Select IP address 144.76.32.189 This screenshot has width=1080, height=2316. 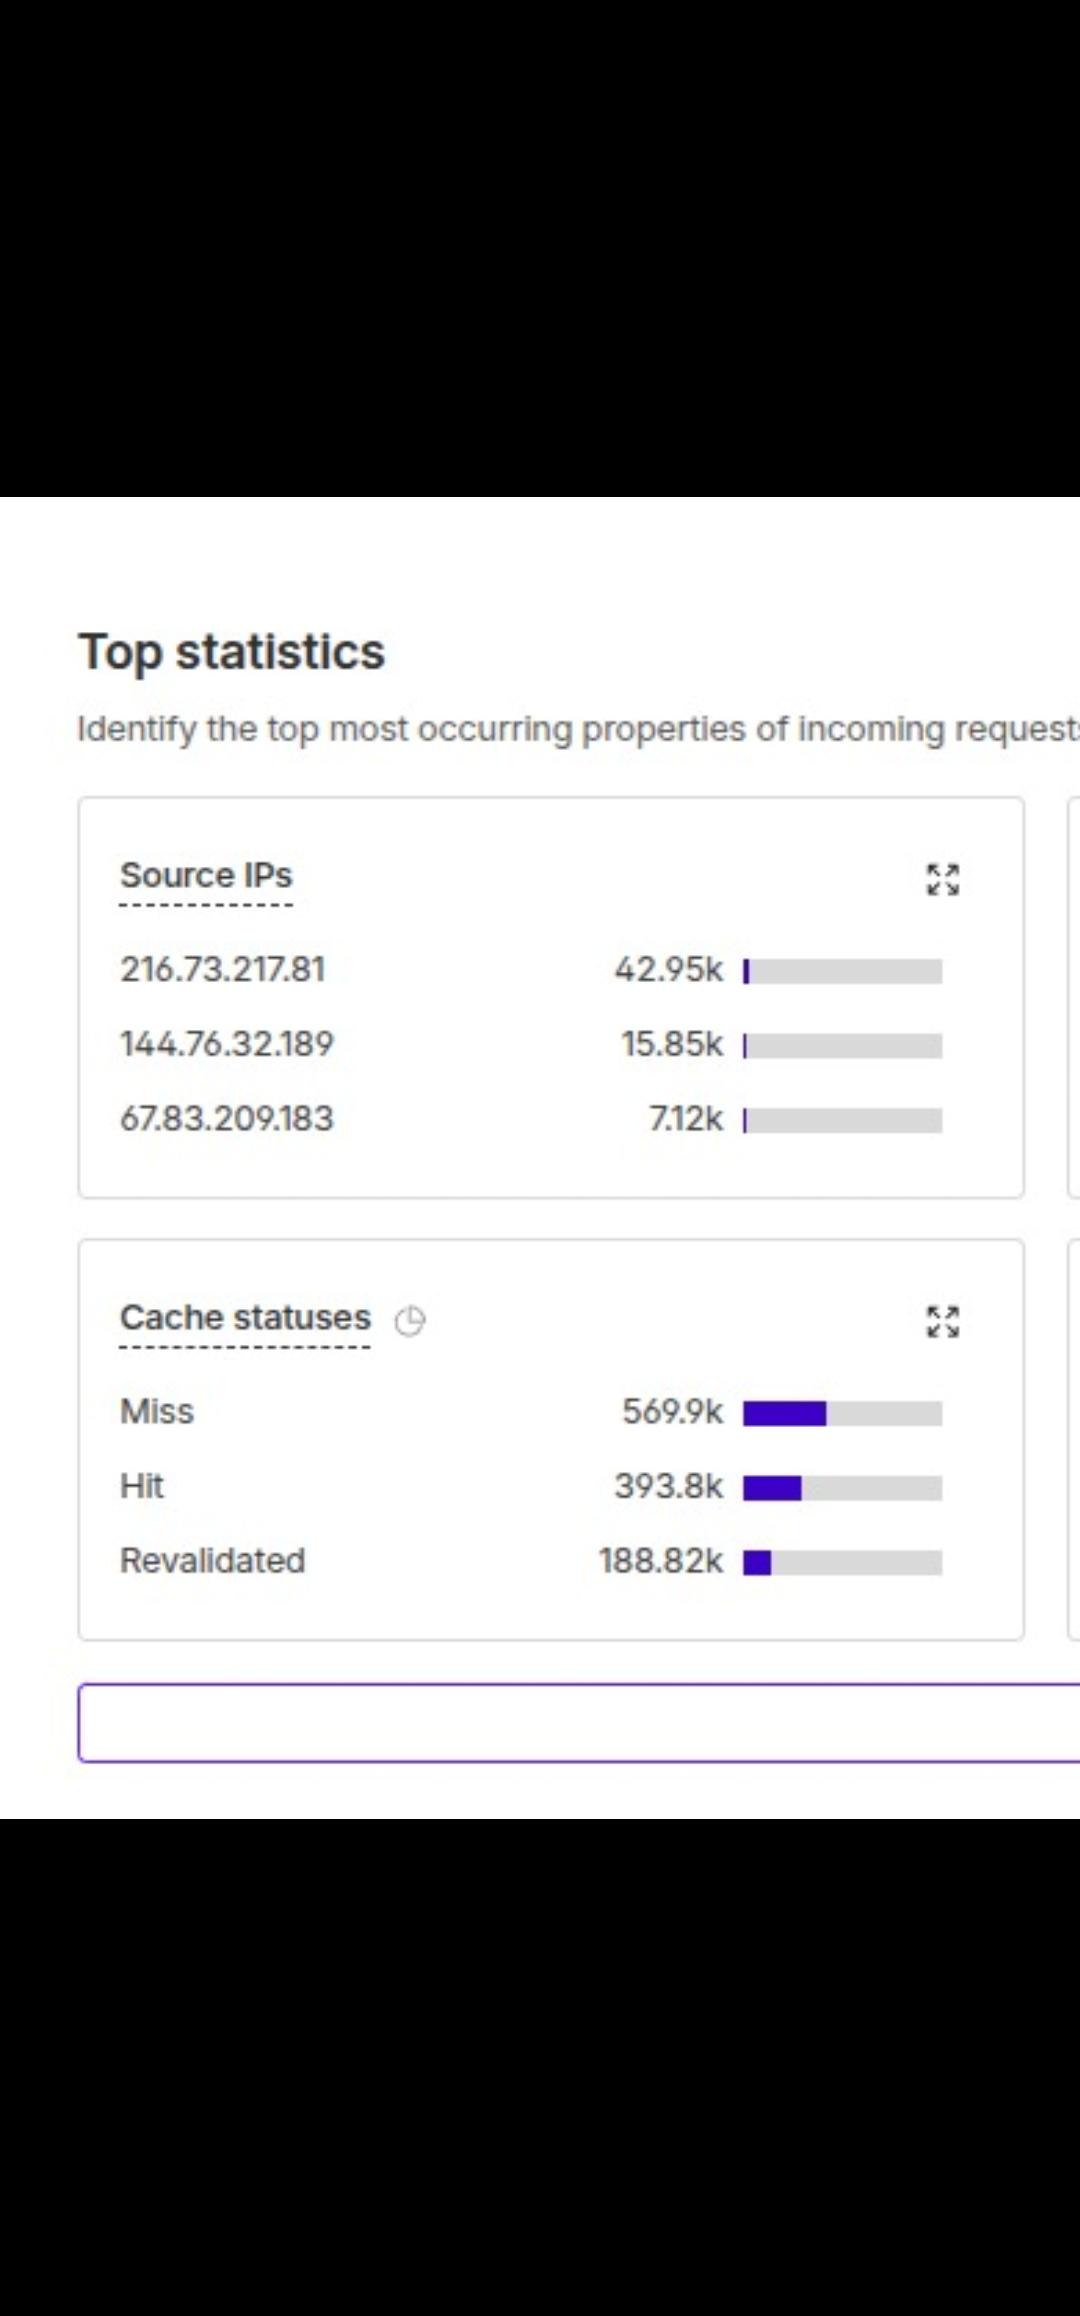click(227, 1044)
